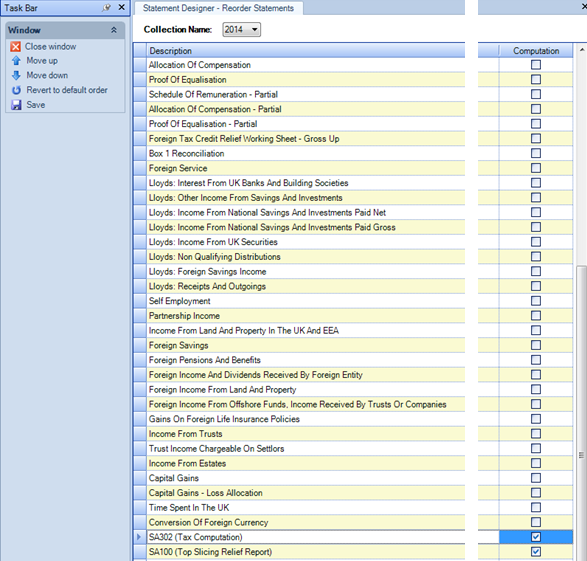
Task: Click the Close window red X icon
Action: (x=16, y=46)
